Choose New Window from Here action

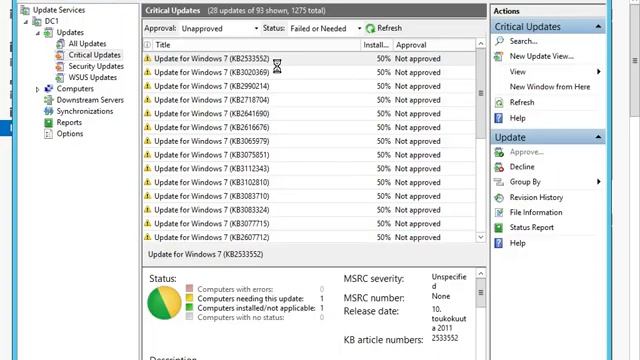tap(550, 87)
